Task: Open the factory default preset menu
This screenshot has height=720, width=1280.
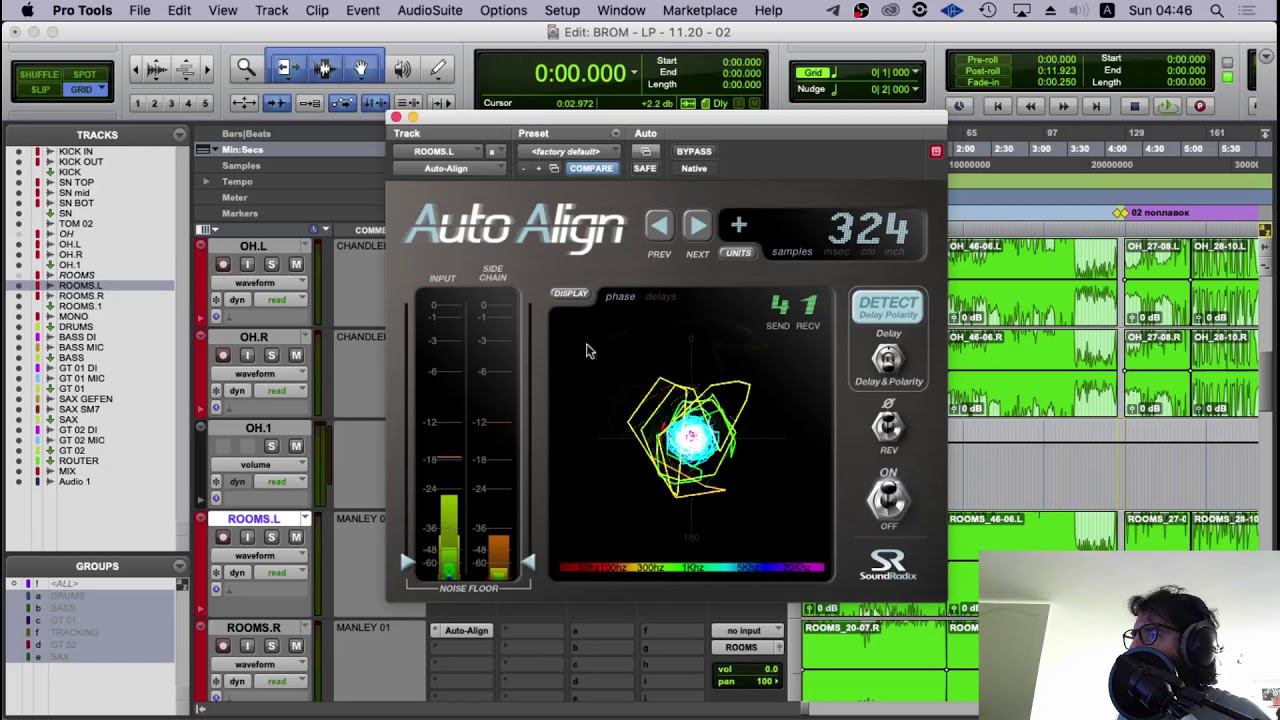Action: tap(569, 152)
